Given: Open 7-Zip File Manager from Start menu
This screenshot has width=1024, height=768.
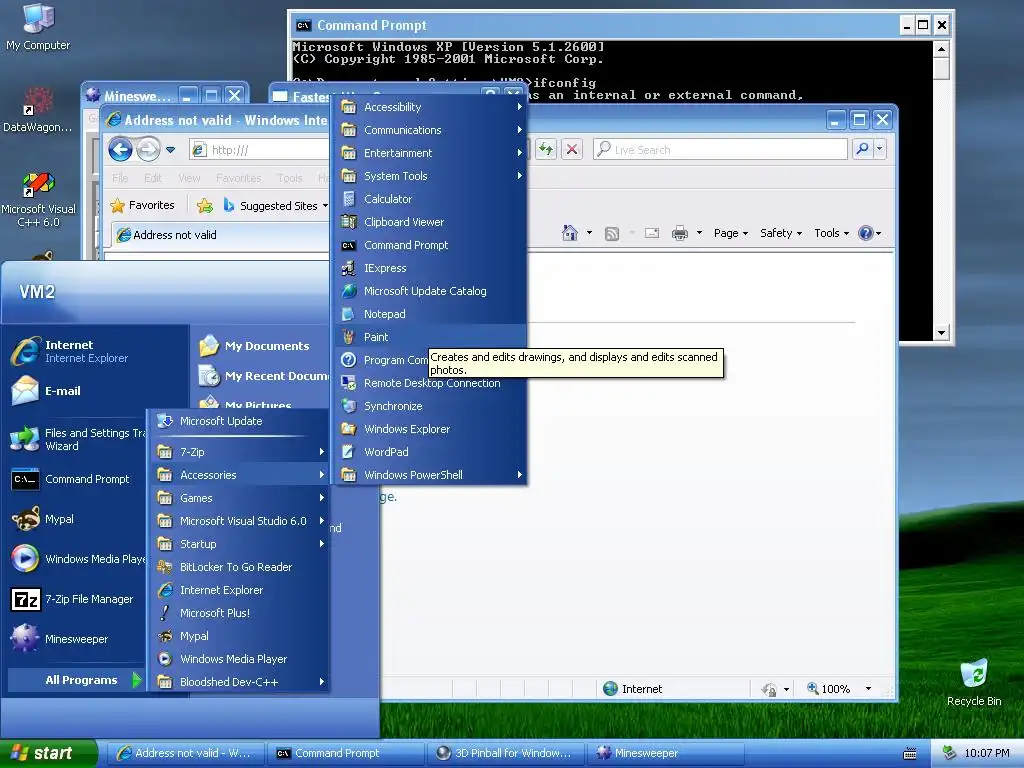Looking at the screenshot, I should click(77, 599).
